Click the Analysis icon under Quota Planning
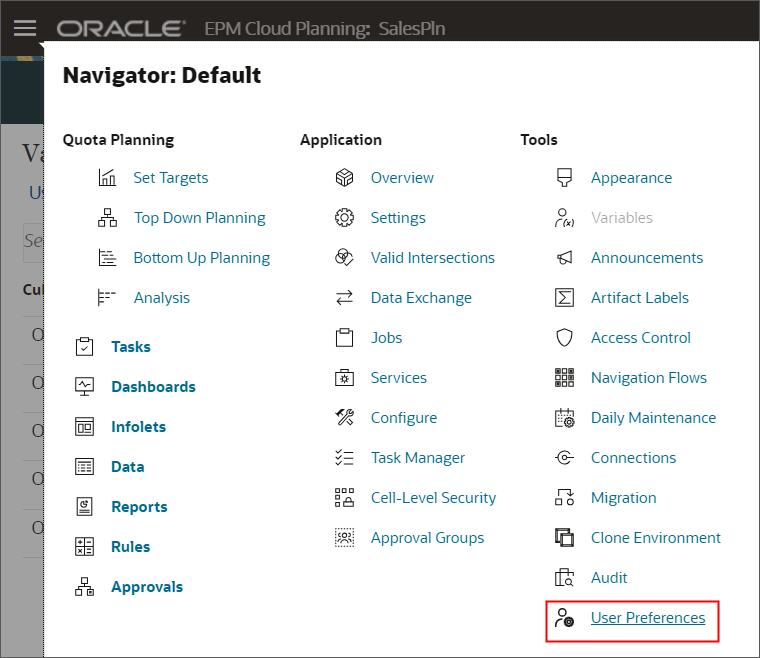 pos(107,298)
